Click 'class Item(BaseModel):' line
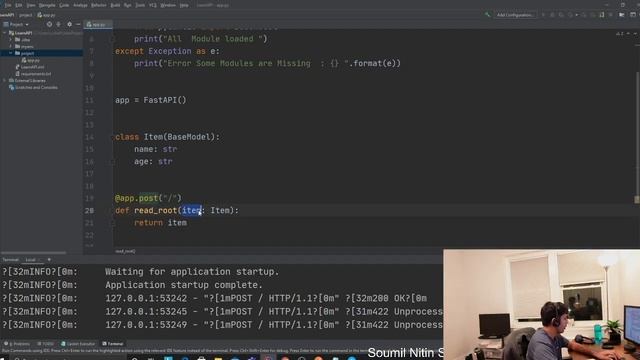This screenshot has width=640, height=360. (167, 137)
